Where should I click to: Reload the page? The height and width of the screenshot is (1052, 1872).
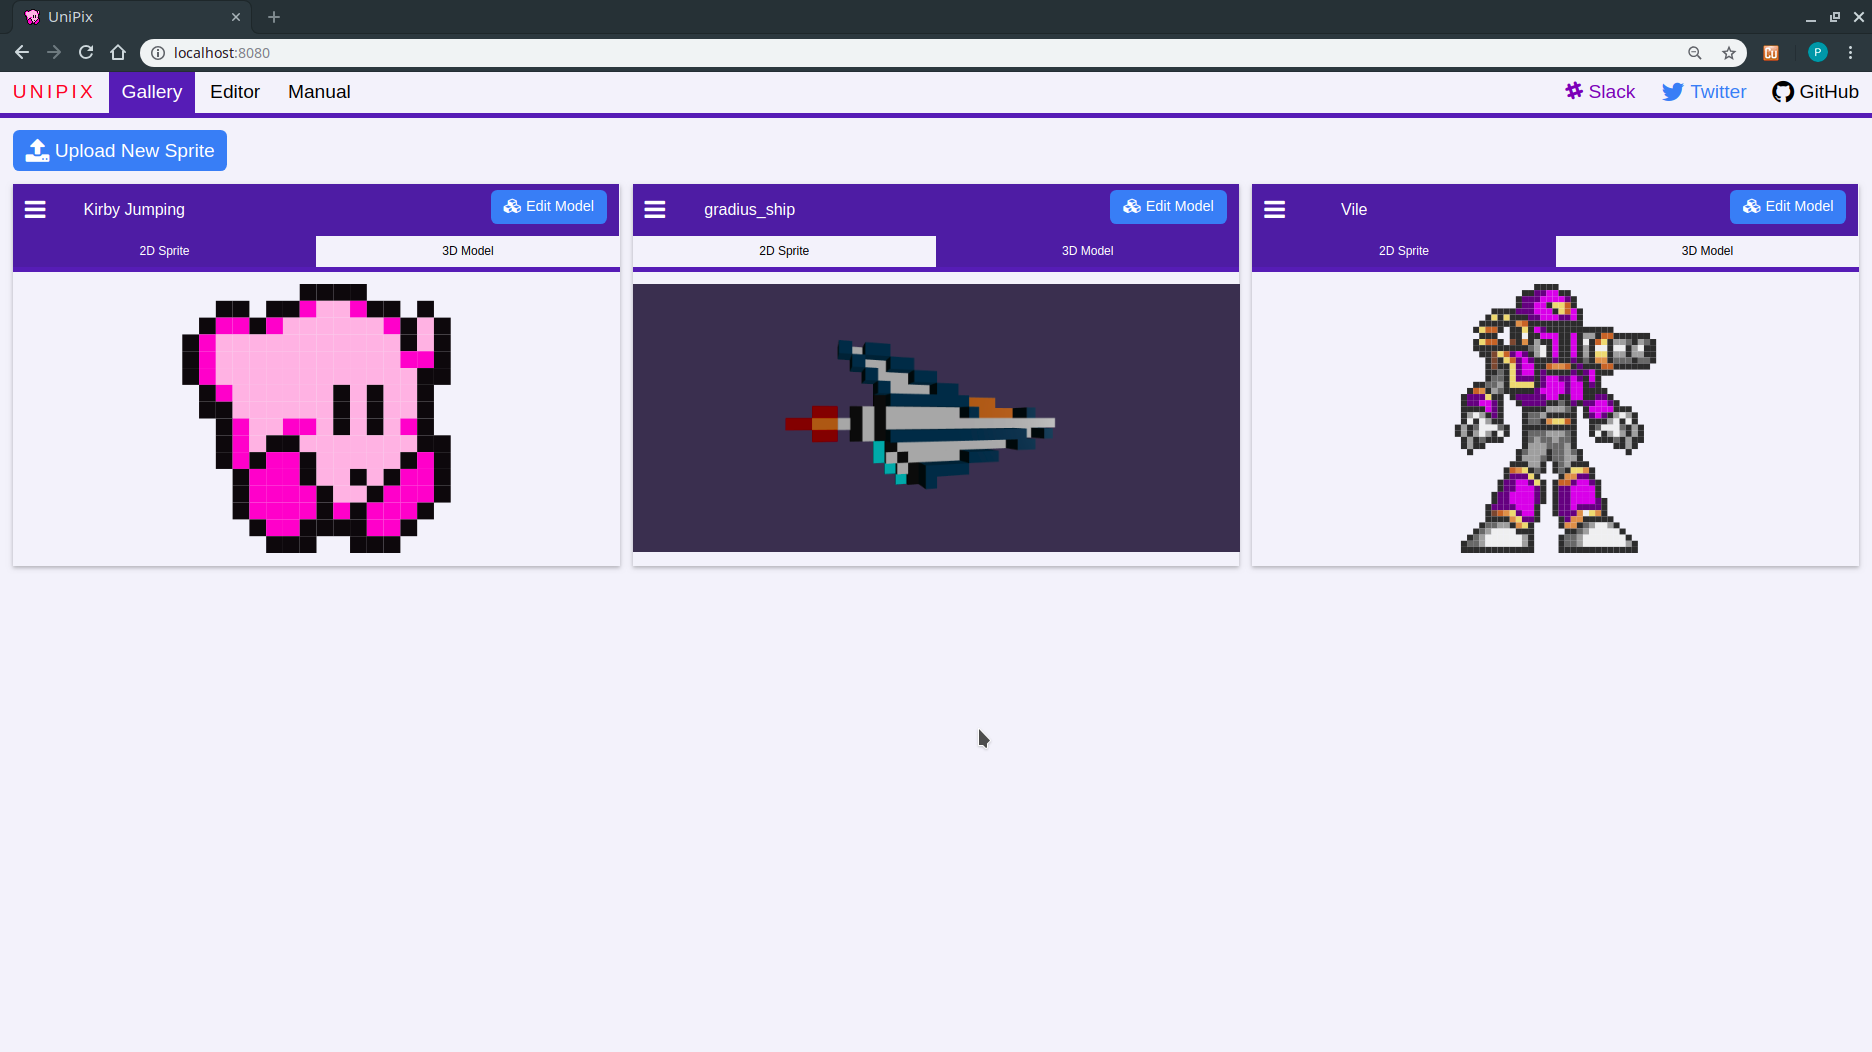click(86, 52)
